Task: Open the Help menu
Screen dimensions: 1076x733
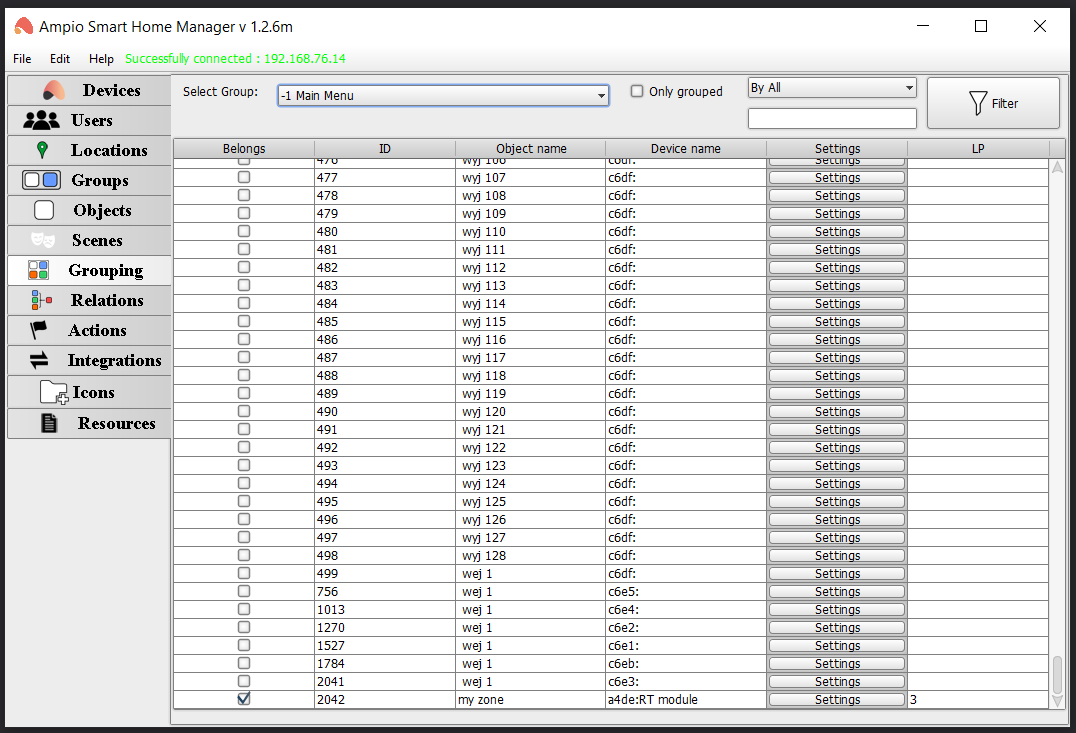Action: pos(101,59)
